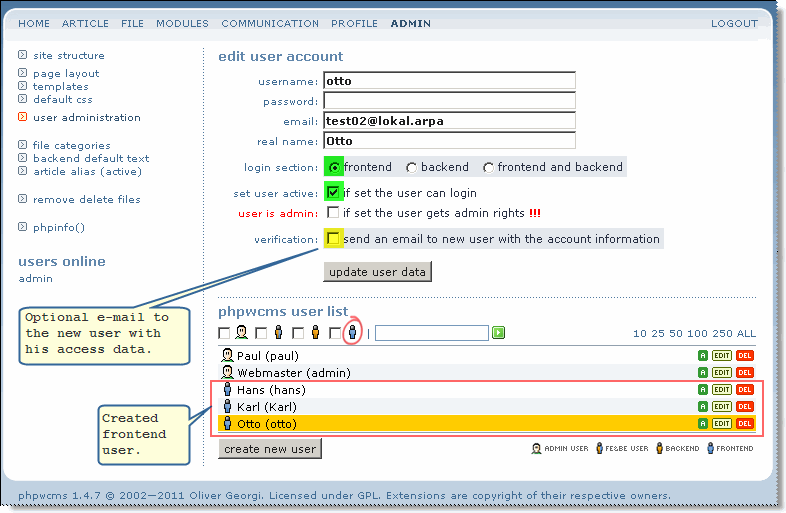Select the backend login section radio
Screen dimensions: 786x513
[x=412, y=168]
